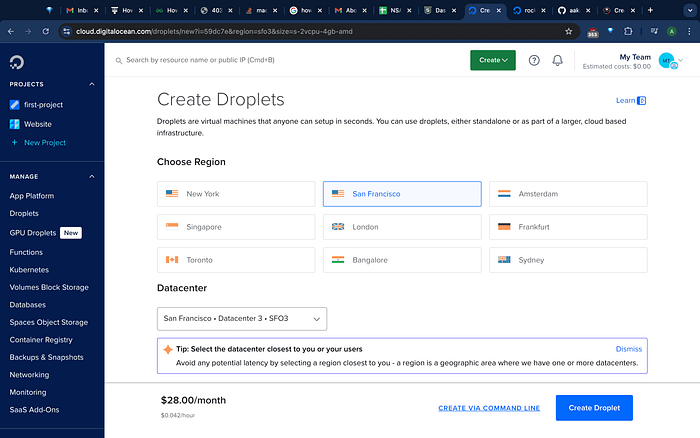
Task: Open Kubernetes in sidebar
Action: [29, 270]
